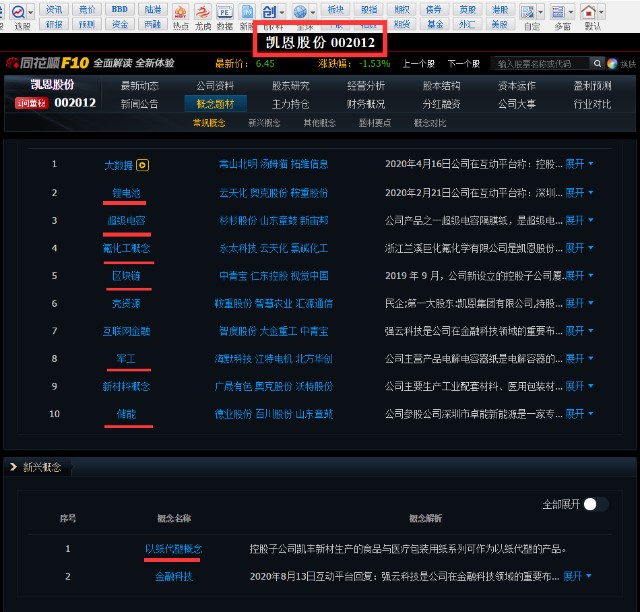The width and height of the screenshot is (640, 612).
Task: Open dropdown arrow next to 创 icon
Action: pos(282,12)
